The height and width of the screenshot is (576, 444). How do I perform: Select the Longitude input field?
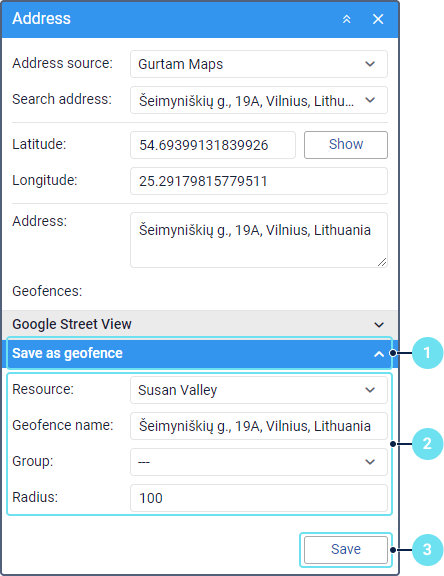[x=259, y=181]
